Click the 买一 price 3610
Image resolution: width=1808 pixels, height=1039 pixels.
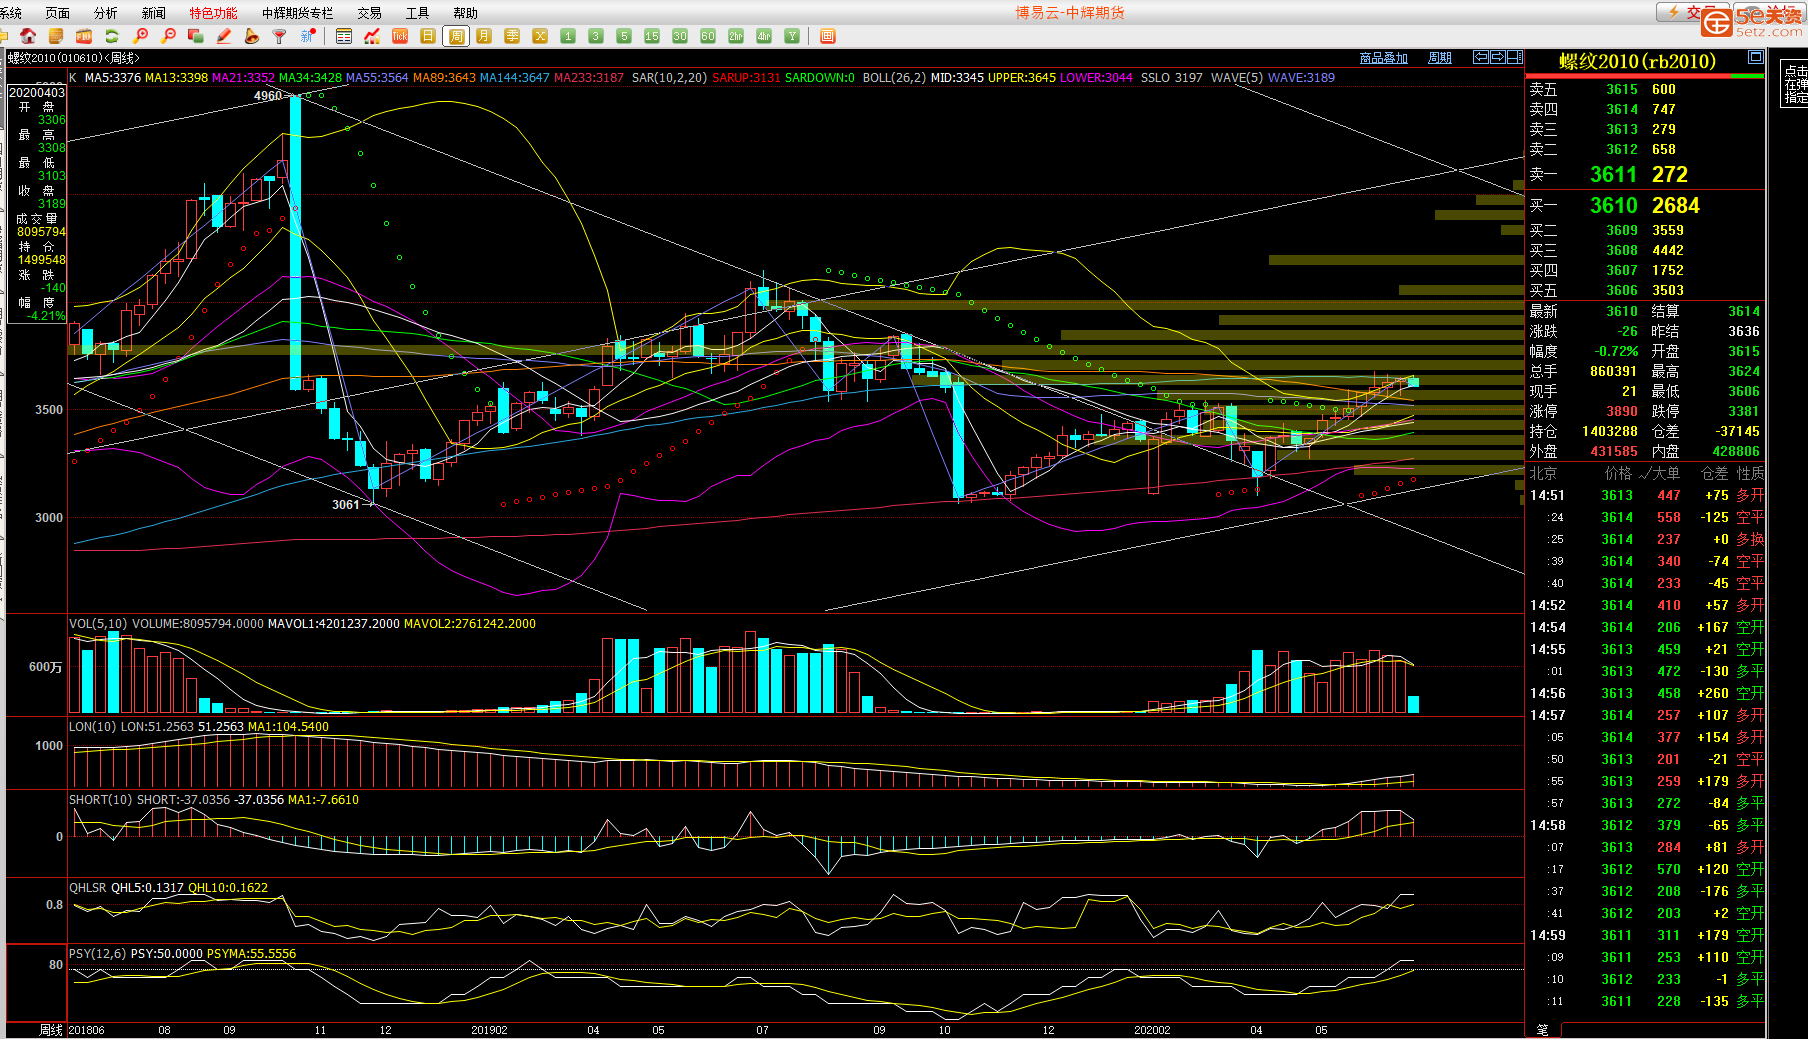point(1613,206)
